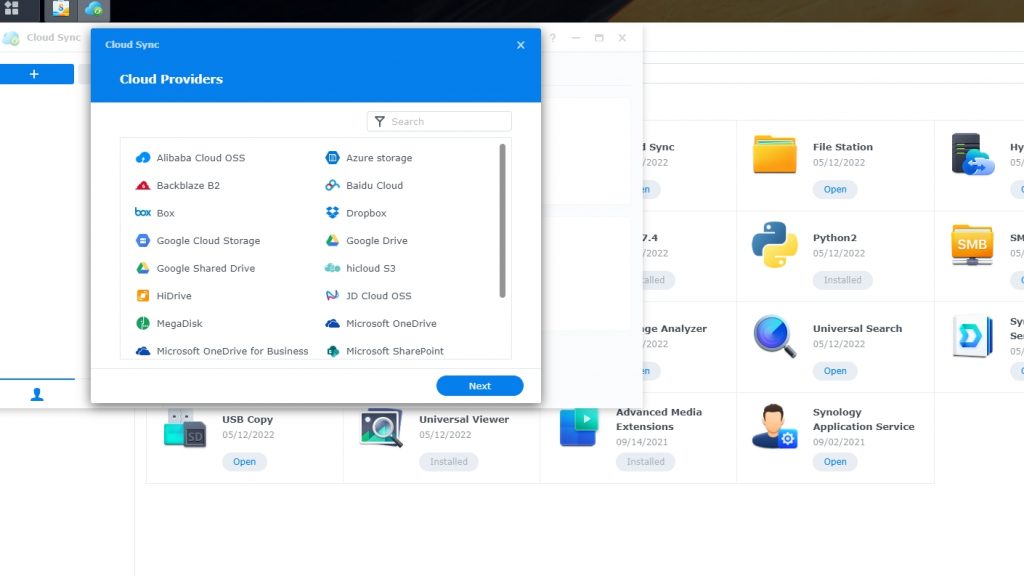Click the provider Search field
The height and width of the screenshot is (576, 1024).
click(439, 121)
